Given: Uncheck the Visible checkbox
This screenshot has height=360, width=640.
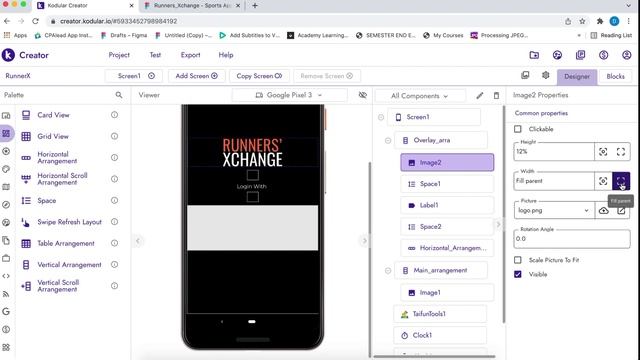Looking at the screenshot, I should pos(518,274).
